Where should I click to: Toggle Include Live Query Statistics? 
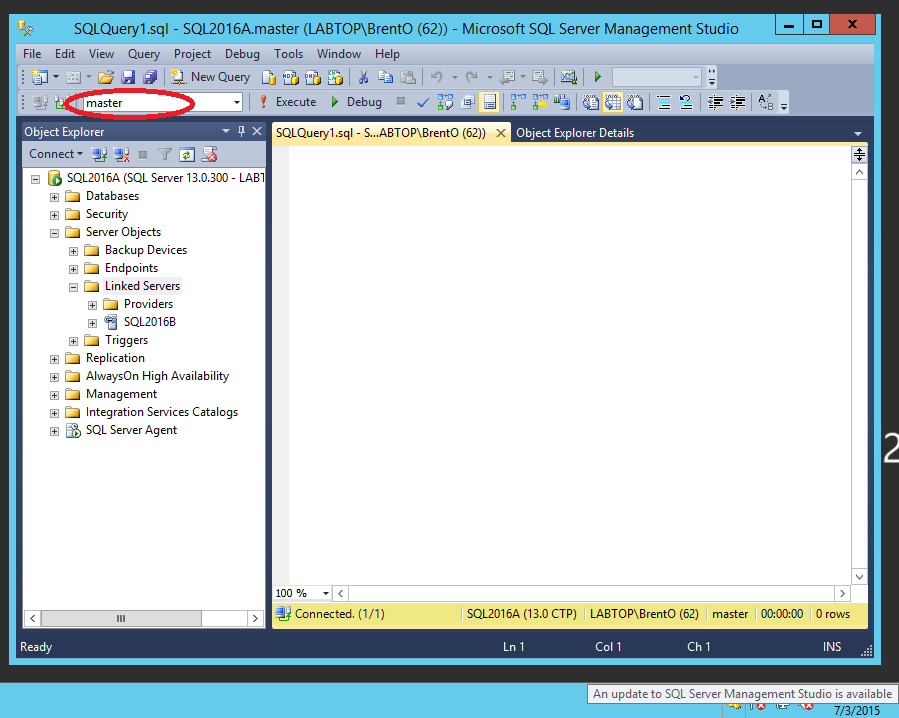[540, 103]
